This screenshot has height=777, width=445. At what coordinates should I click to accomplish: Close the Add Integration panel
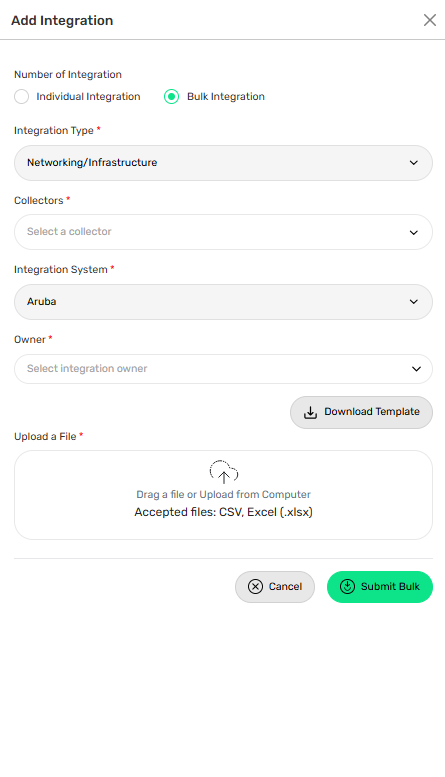tap(430, 20)
